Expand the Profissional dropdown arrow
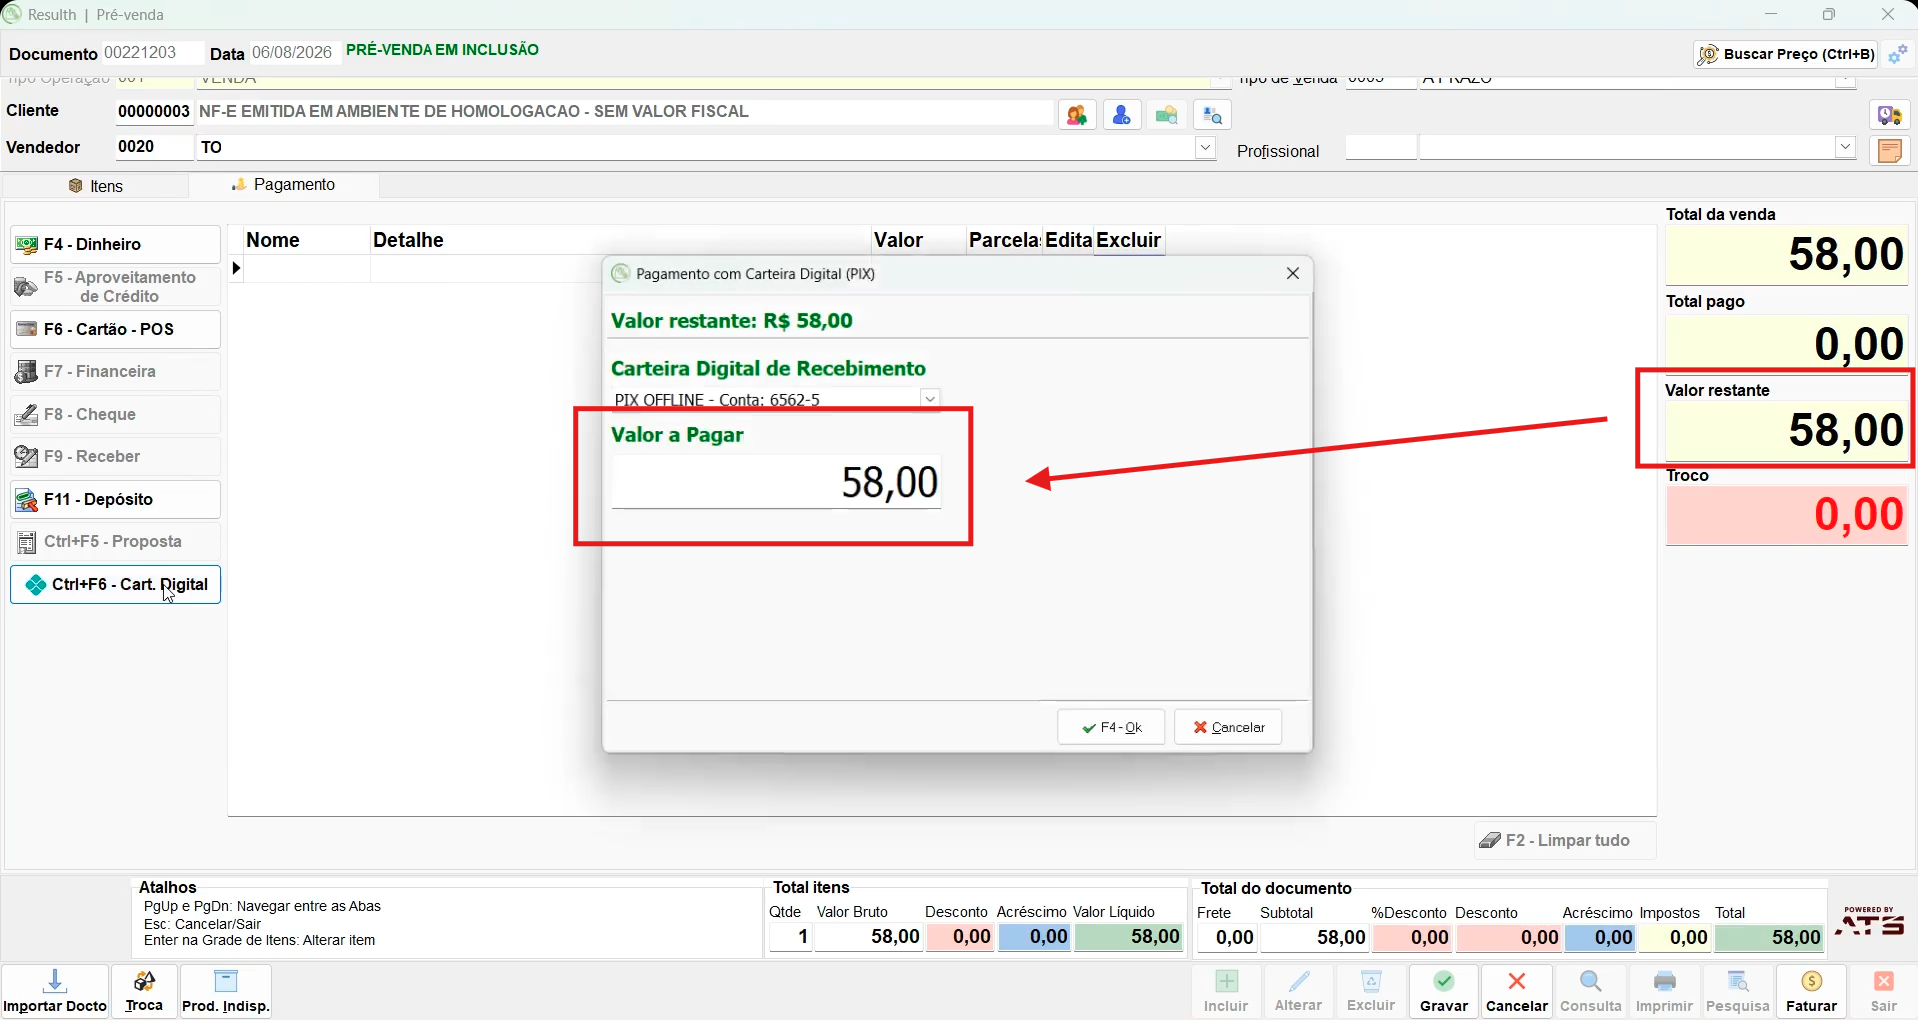This screenshot has width=1918, height=1020. pos(1845,148)
